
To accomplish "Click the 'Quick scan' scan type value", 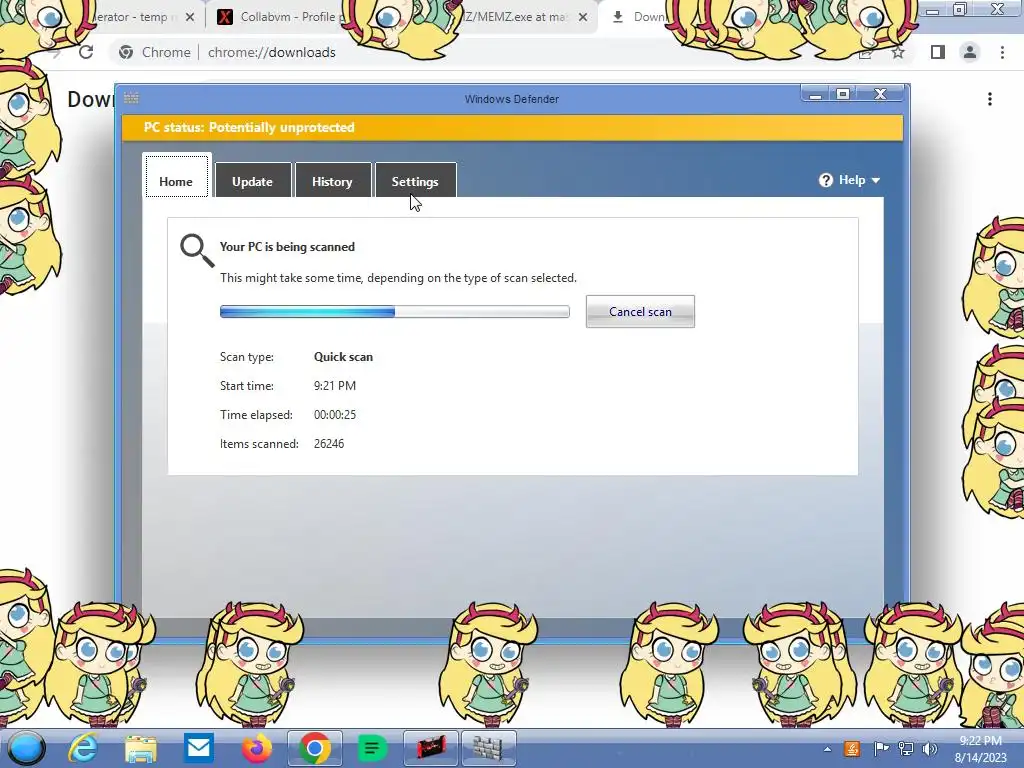I will point(344,357).
